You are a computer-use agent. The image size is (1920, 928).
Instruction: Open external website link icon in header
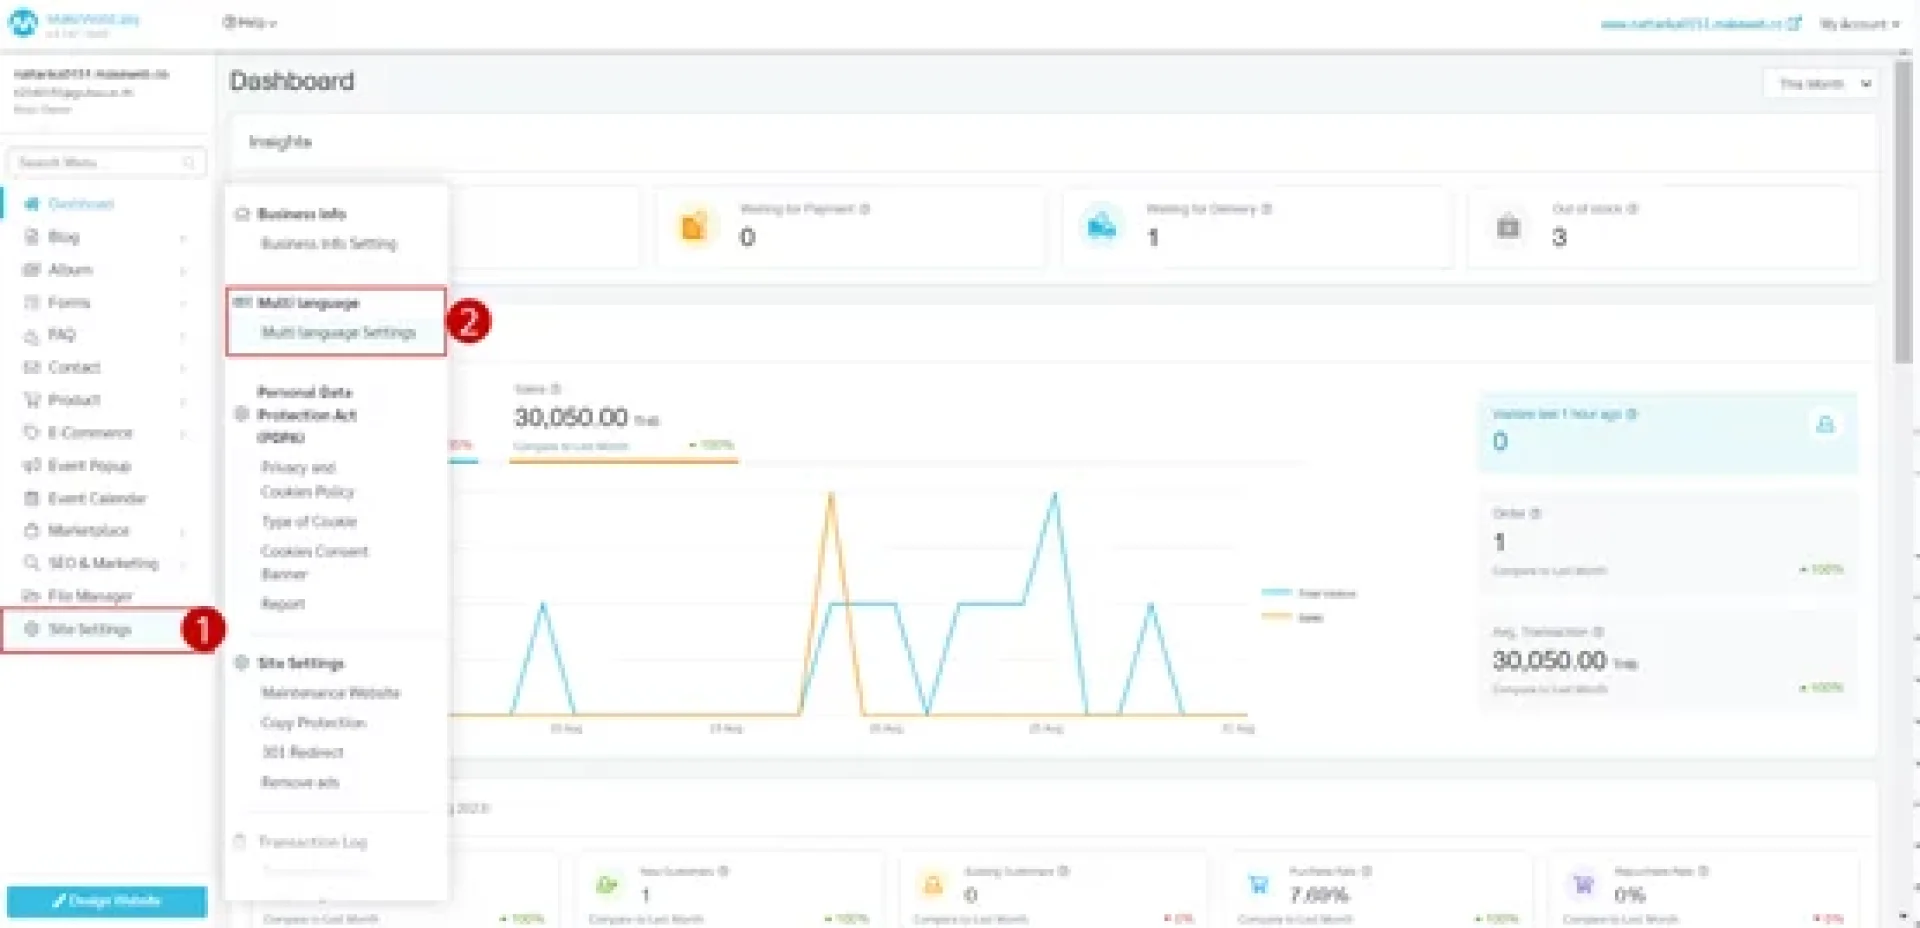pyautogui.click(x=1794, y=23)
